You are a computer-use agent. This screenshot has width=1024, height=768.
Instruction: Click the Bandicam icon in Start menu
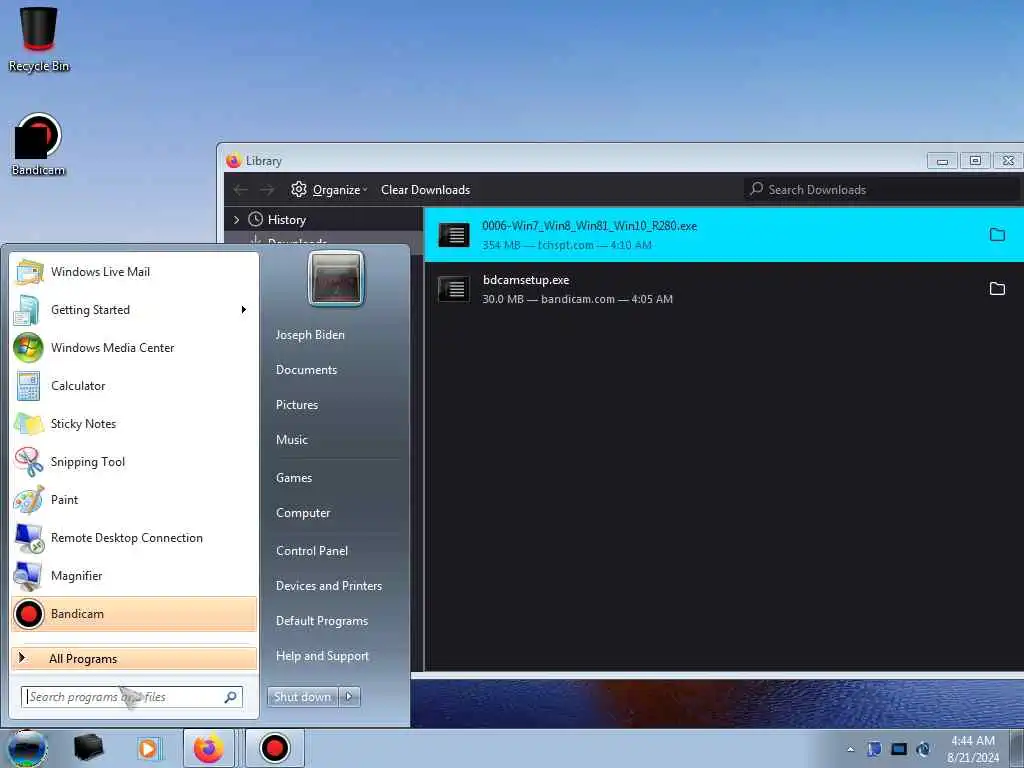29,614
